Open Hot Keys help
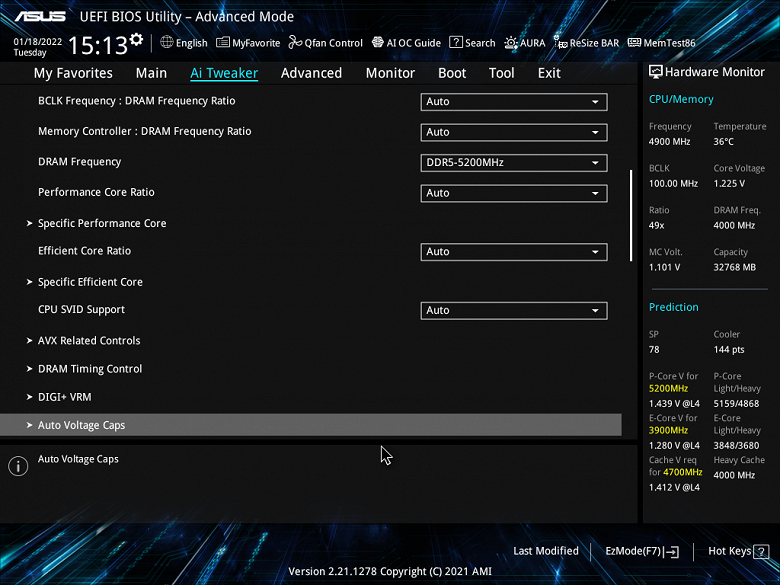 click(738, 551)
